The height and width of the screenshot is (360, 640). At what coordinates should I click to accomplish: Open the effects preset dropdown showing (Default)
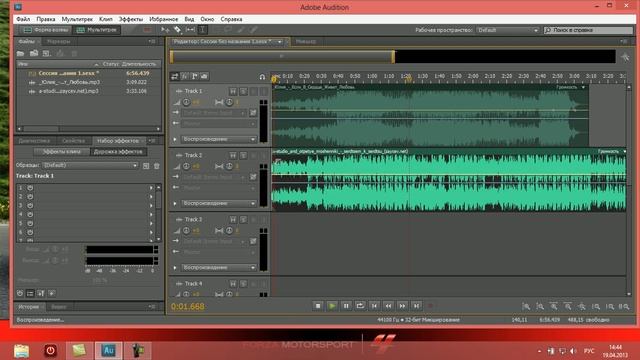click(x=90, y=165)
